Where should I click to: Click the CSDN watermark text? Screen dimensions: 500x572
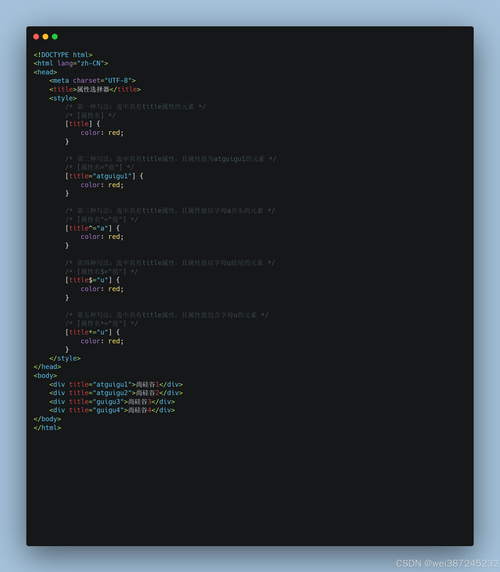pos(447,563)
